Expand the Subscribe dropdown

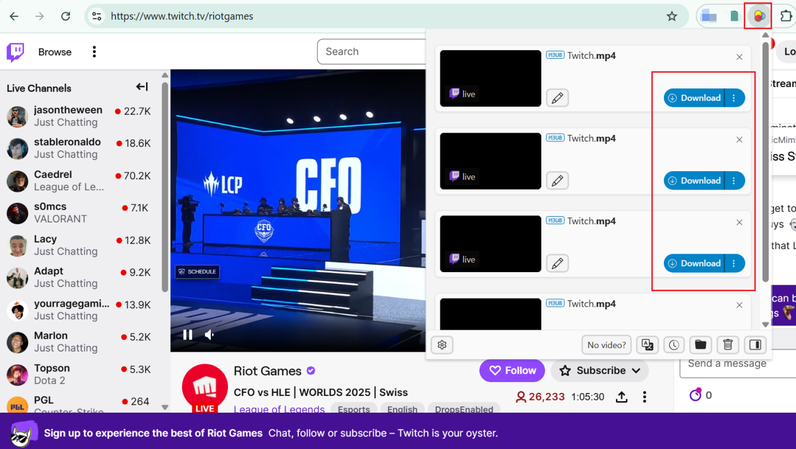600,371
